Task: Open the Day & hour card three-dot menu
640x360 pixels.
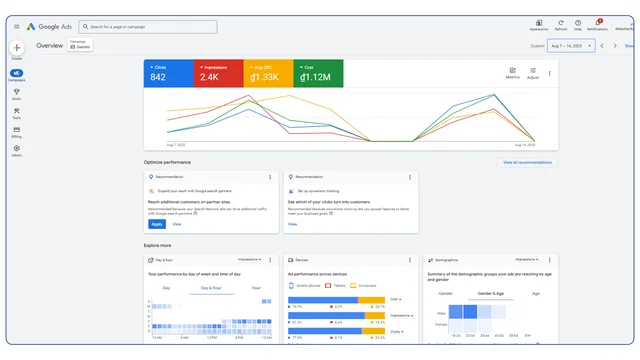Action: coord(270,260)
